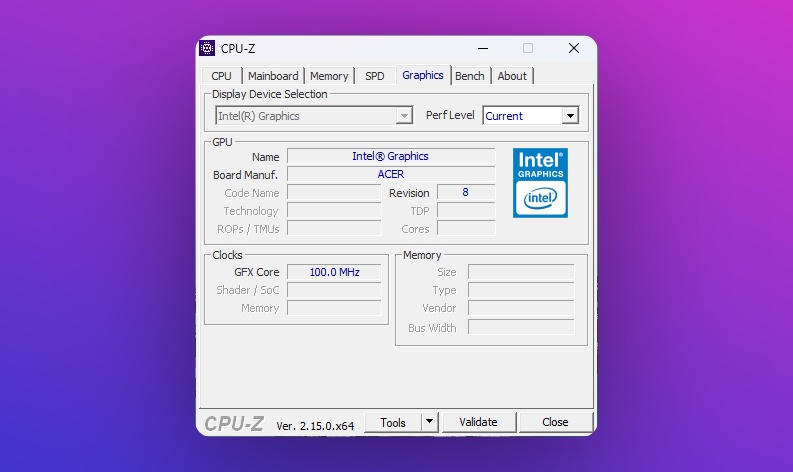
Task: Click the Memory Type field
Action: pyautogui.click(x=521, y=290)
